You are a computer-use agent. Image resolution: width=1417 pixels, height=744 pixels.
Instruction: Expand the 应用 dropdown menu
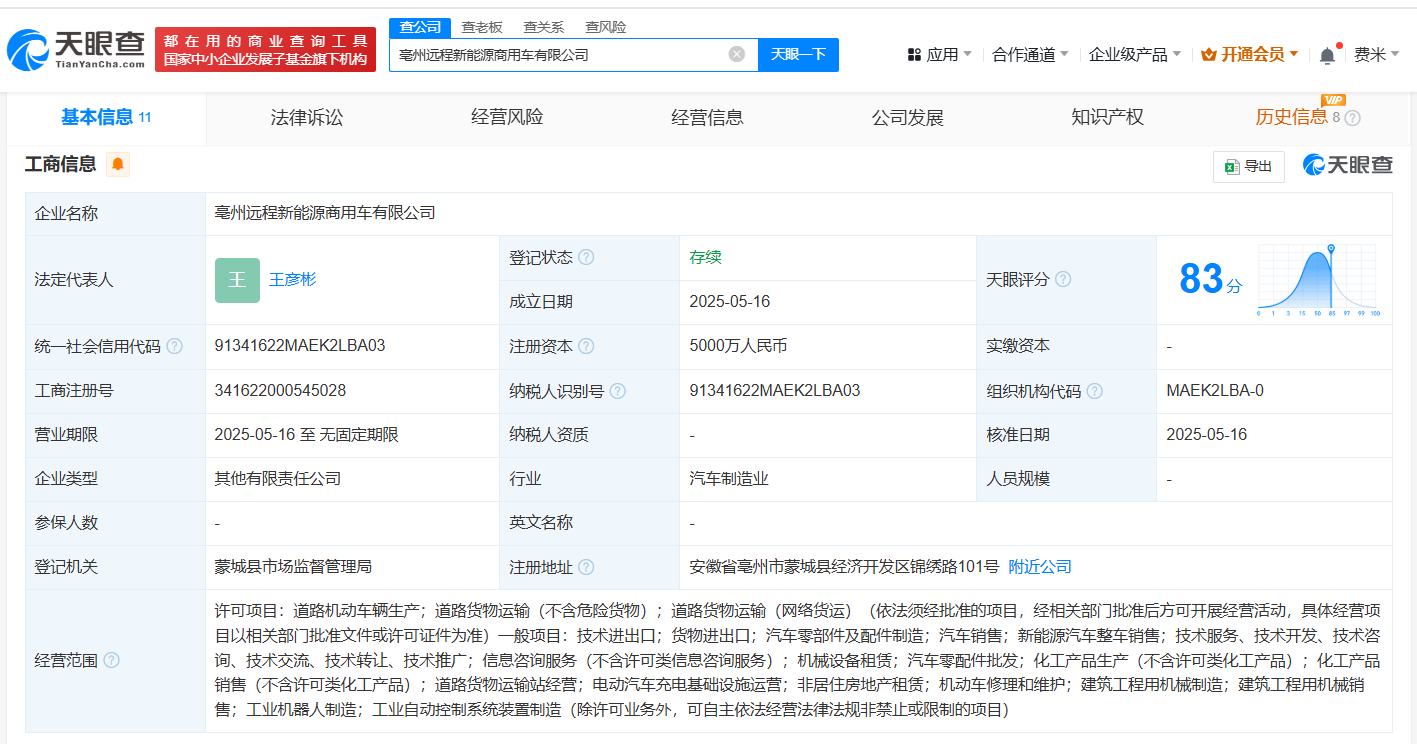(x=940, y=55)
